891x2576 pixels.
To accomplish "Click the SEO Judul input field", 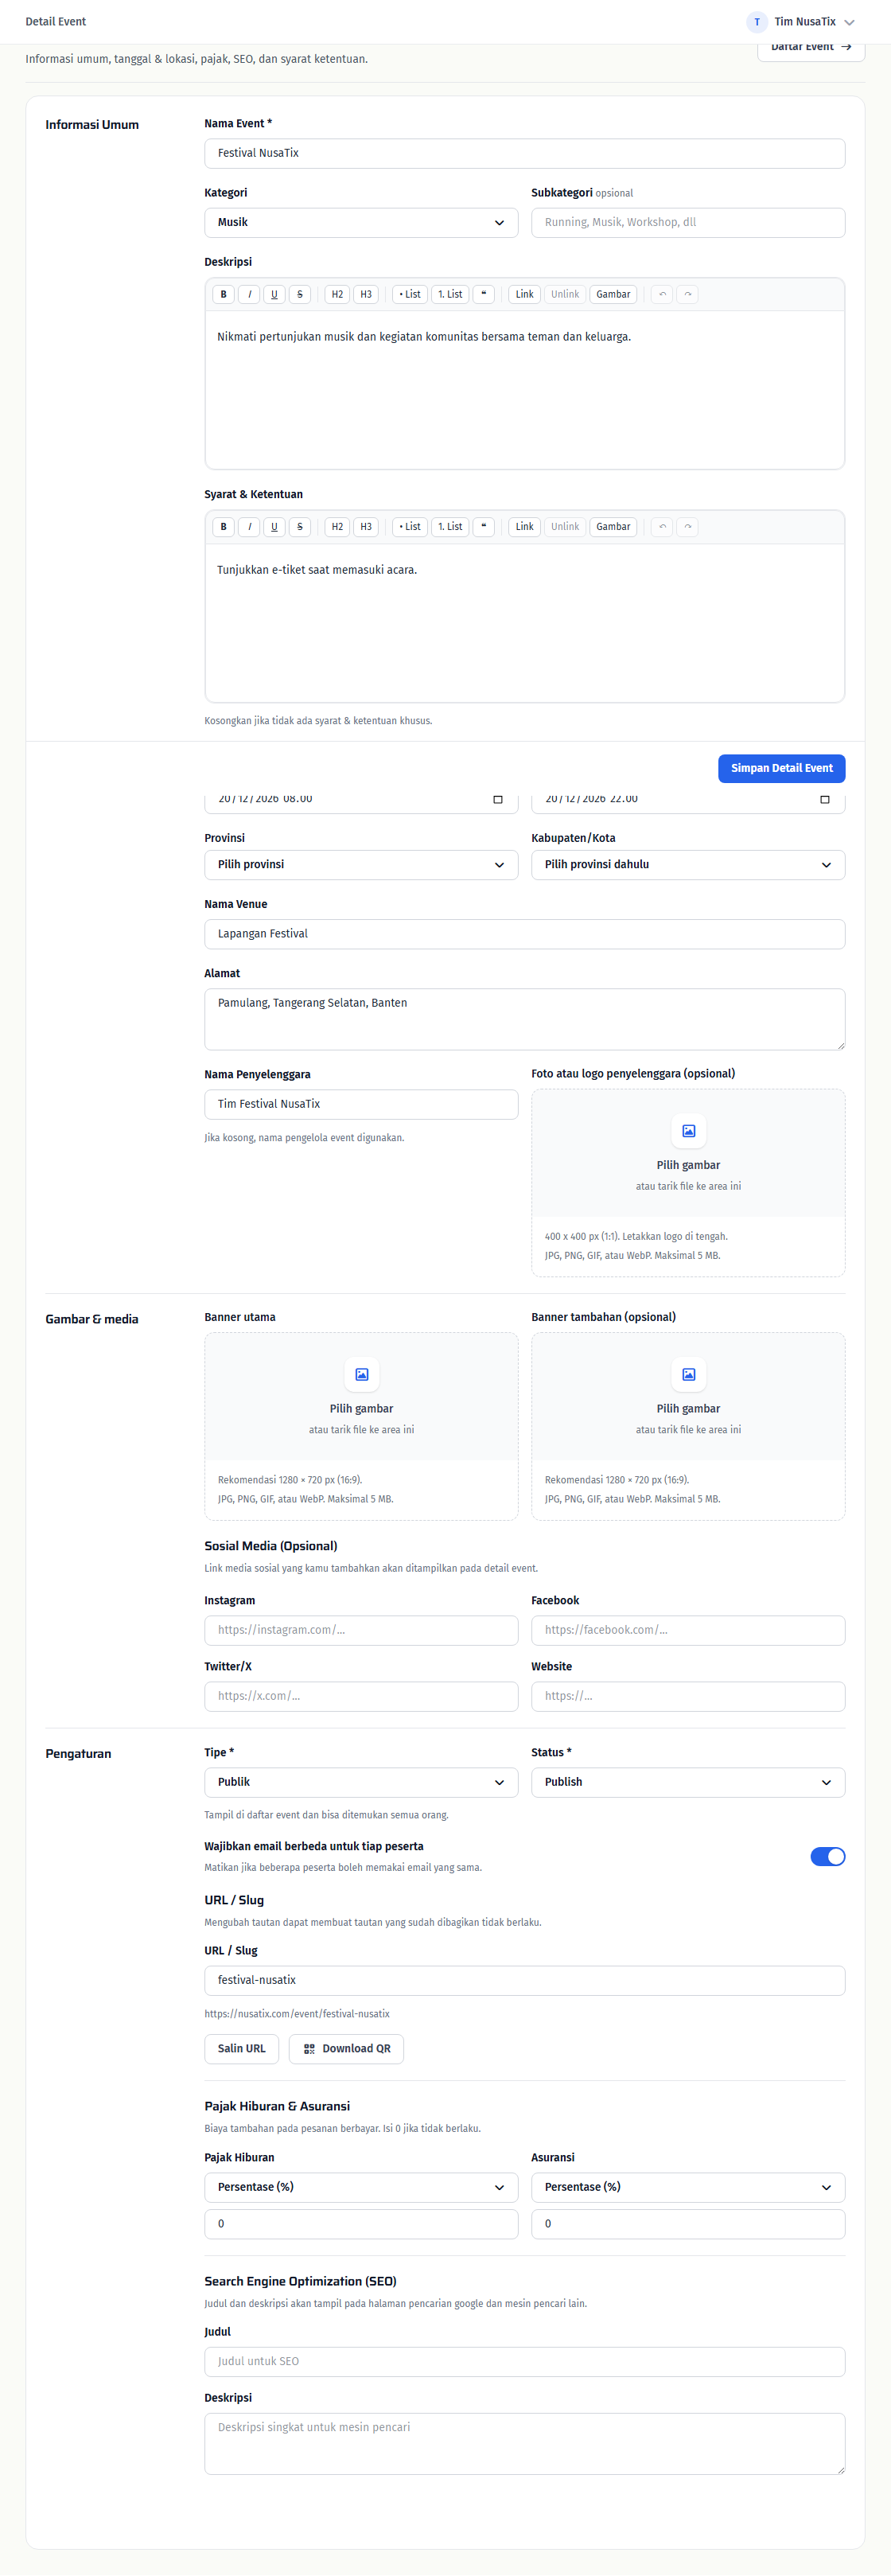I will click(525, 2362).
